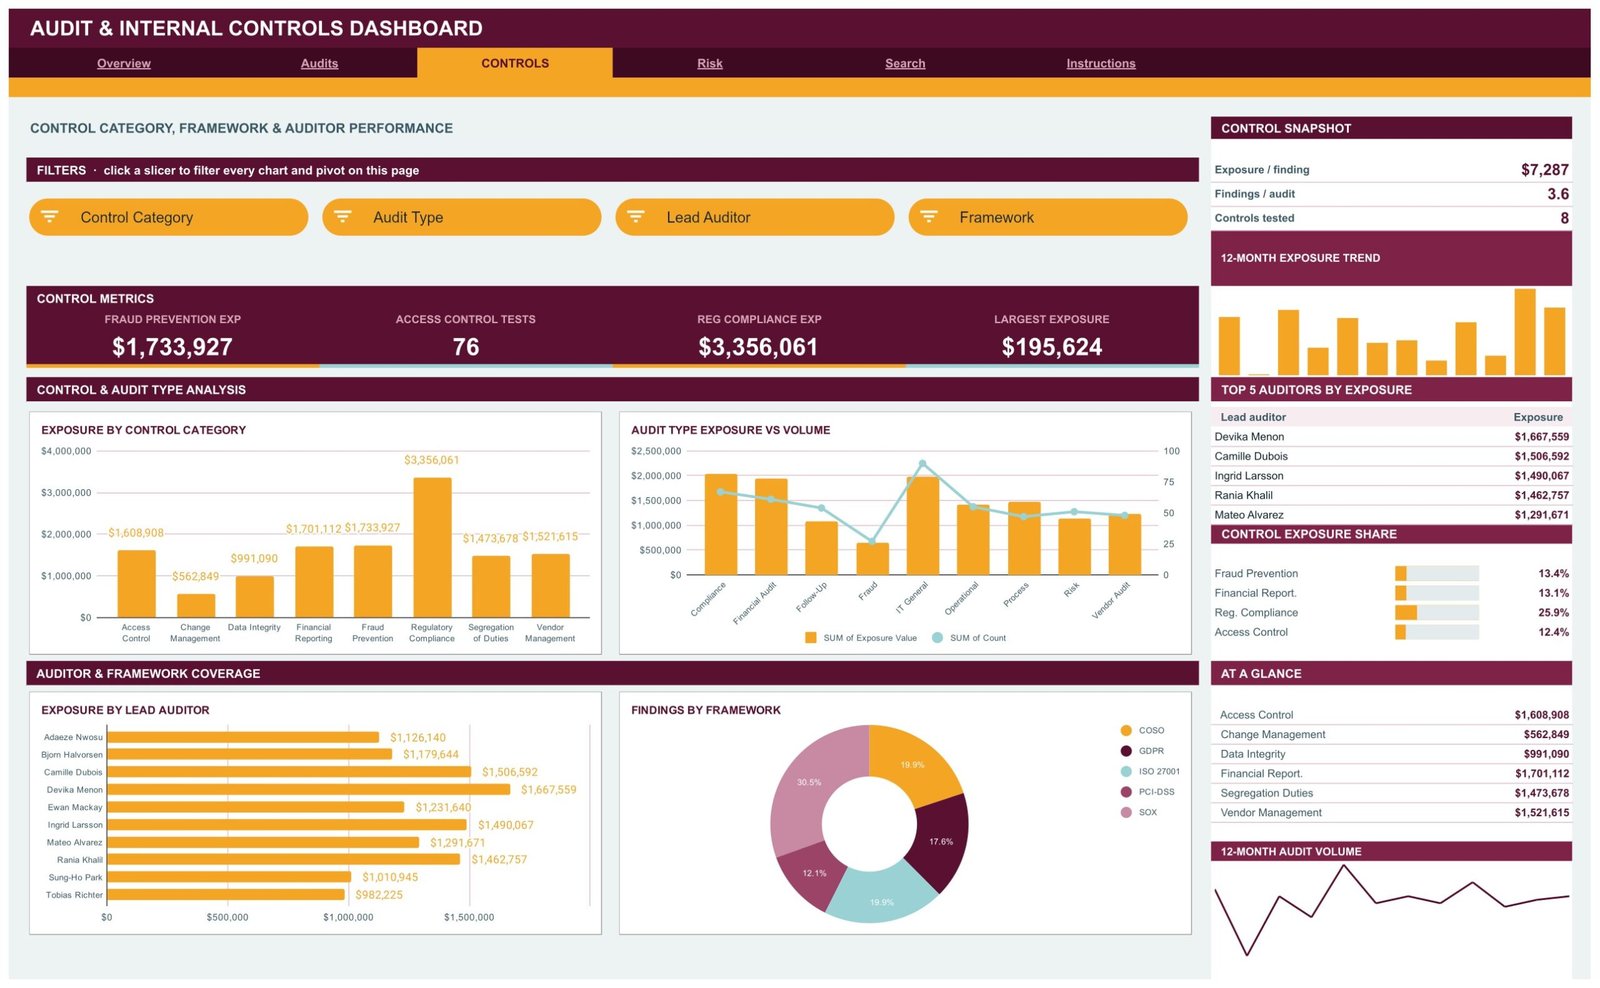The image size is (1600, 988).
Task: Click the 12-Month Audit Volume line chart
Action: click(1391, 910)
